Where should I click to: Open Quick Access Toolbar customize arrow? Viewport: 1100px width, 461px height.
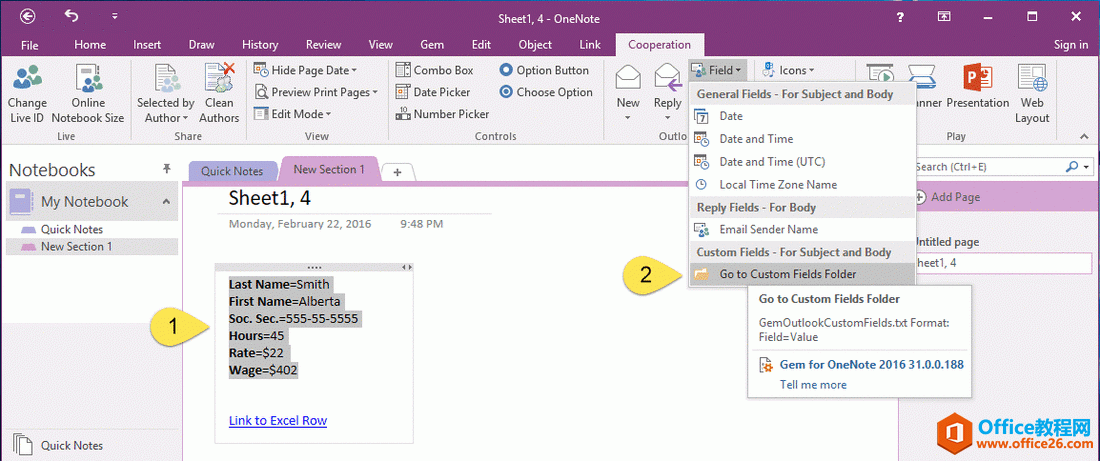point(115,15)
